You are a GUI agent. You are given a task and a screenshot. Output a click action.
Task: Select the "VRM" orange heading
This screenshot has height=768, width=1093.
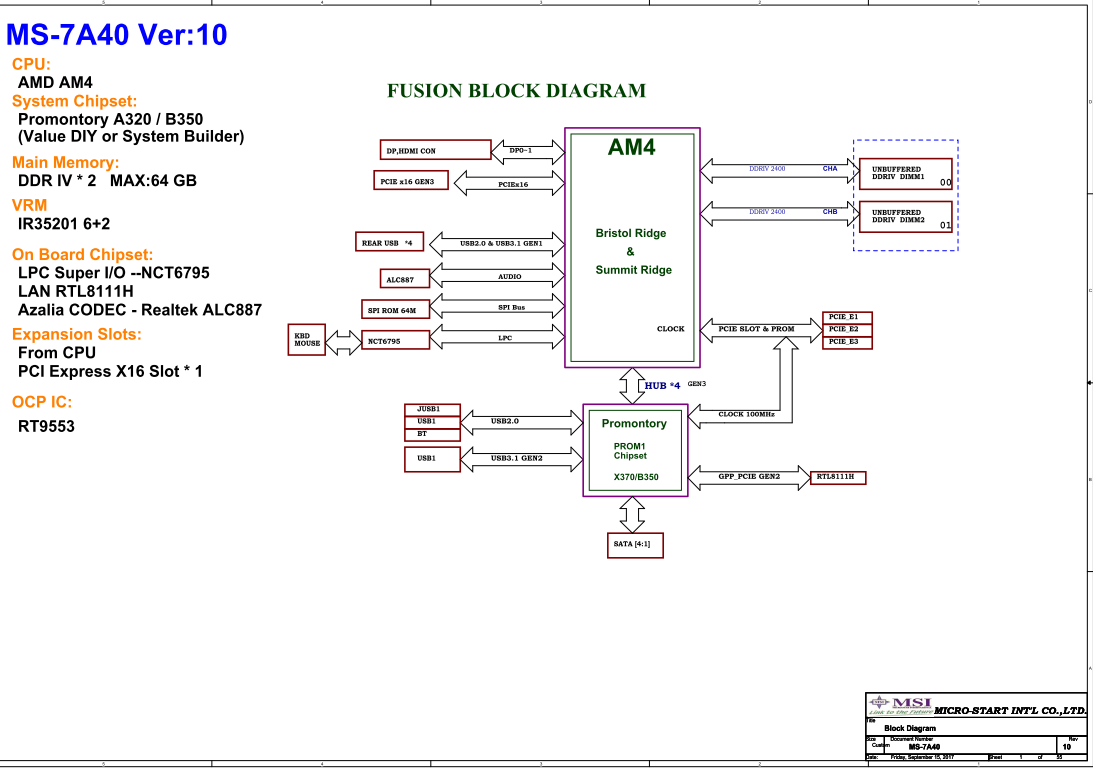(x=29, y=206)
